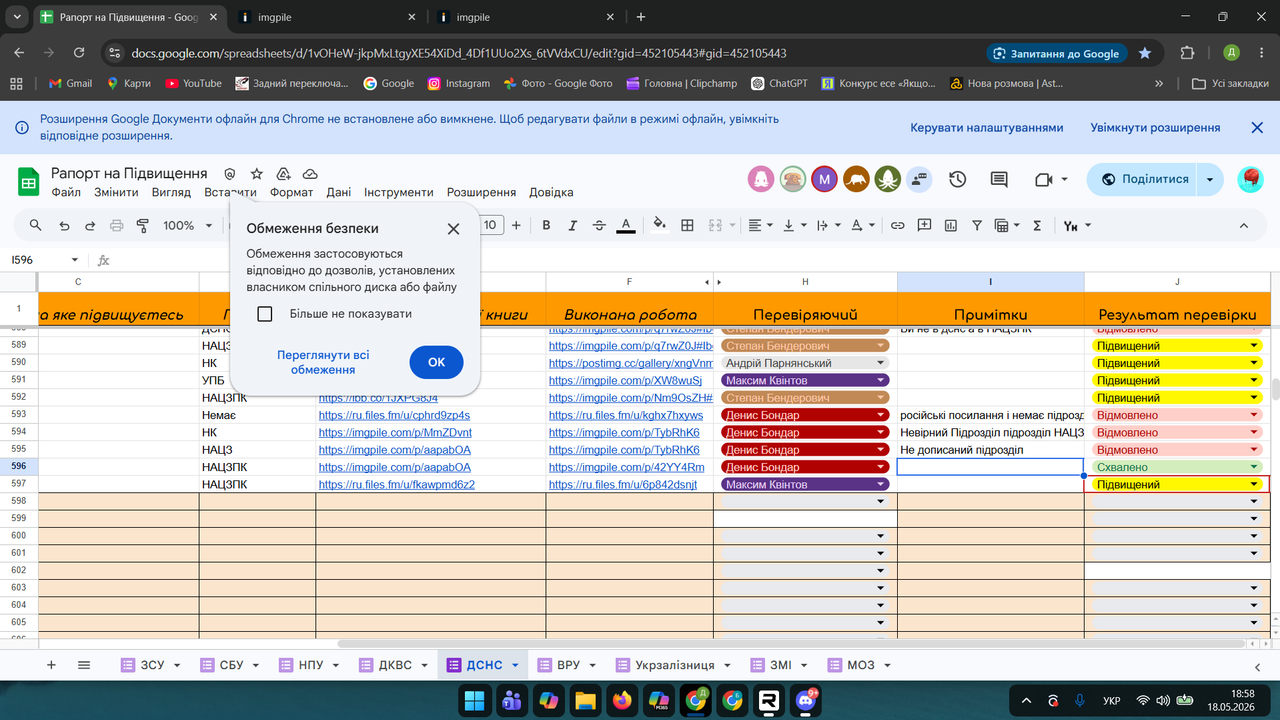Undo the last action
Screen dimensions: 1280x720
pos(64,226)
